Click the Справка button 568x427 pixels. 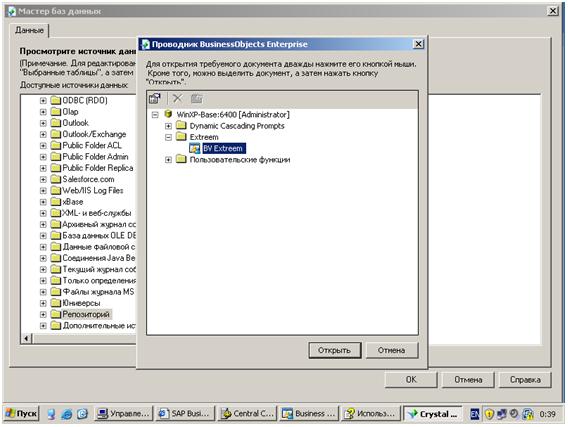coord(525,380)
